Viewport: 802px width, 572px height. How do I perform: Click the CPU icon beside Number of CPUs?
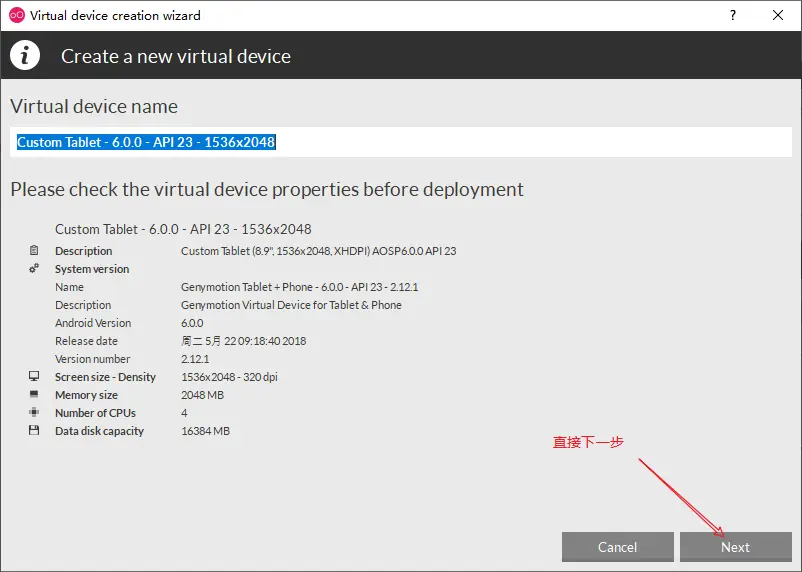[x=34, y=412]
